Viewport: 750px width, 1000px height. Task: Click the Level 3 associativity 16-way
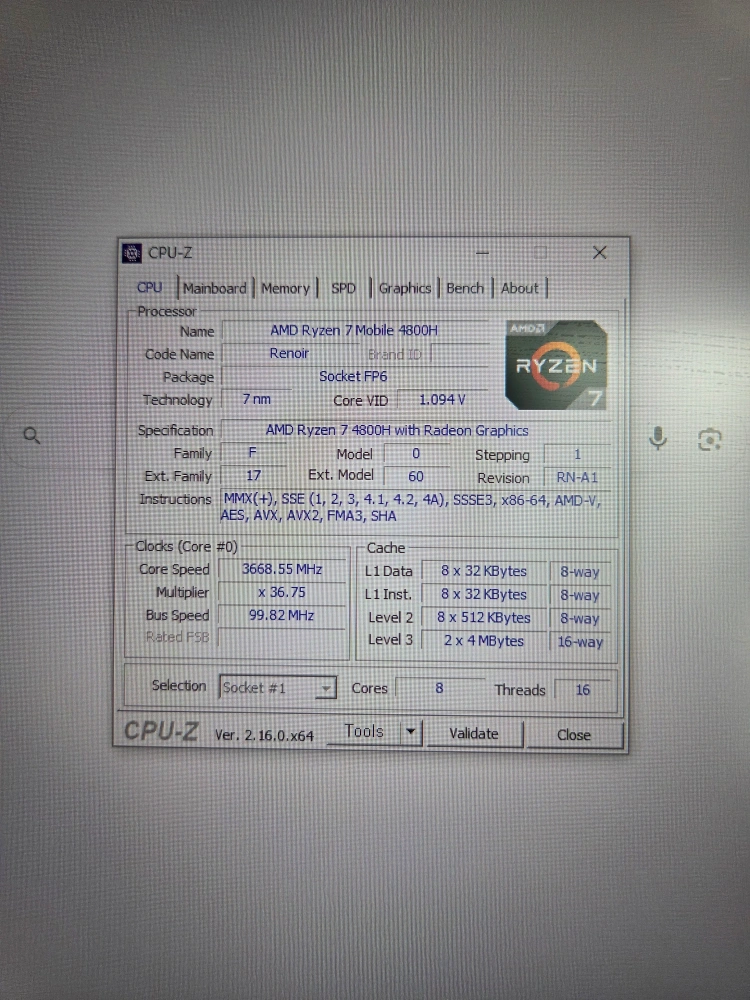tap(580, 642)
